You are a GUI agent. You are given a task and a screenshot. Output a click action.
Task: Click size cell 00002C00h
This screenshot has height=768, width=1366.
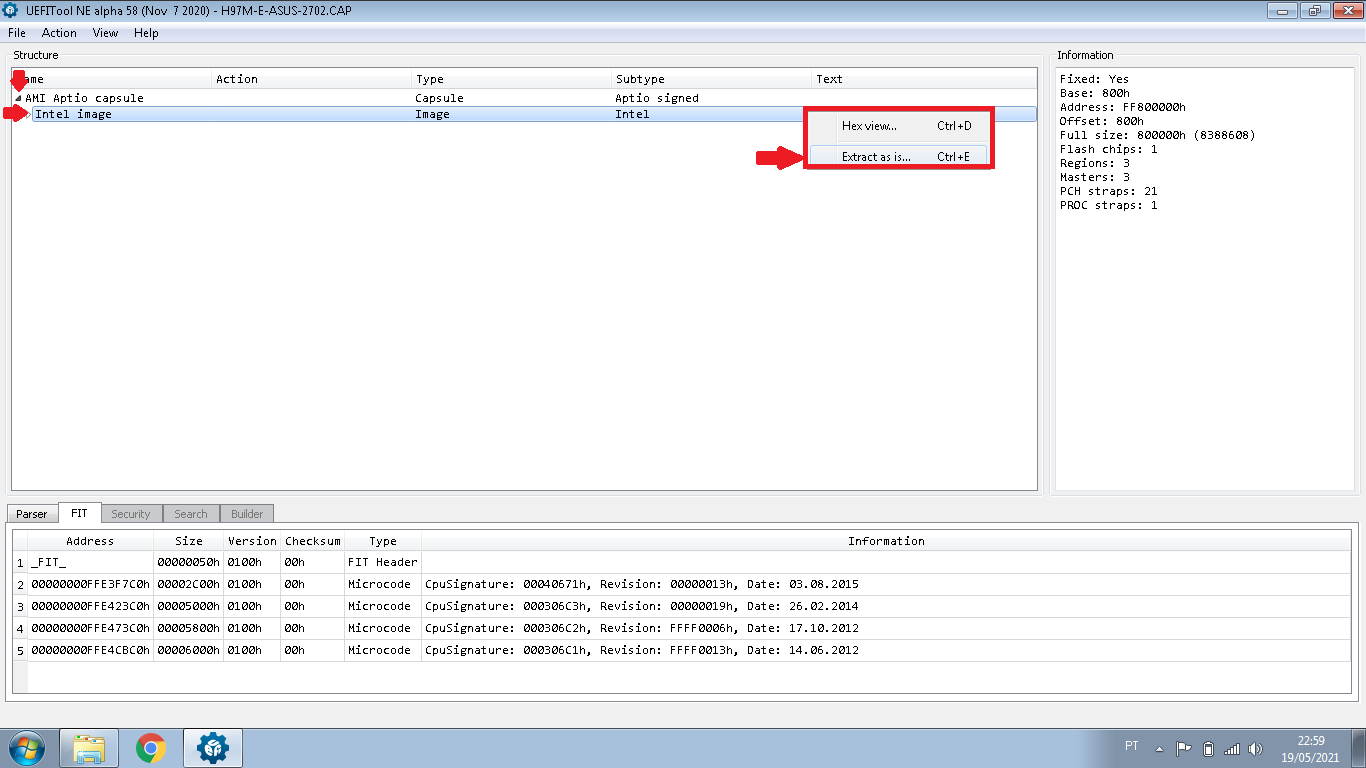(x=188, y=584)
